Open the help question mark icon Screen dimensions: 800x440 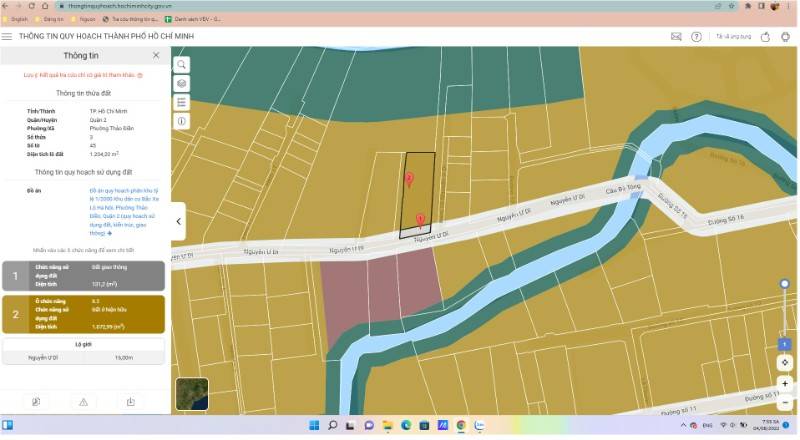click(696, 37)
